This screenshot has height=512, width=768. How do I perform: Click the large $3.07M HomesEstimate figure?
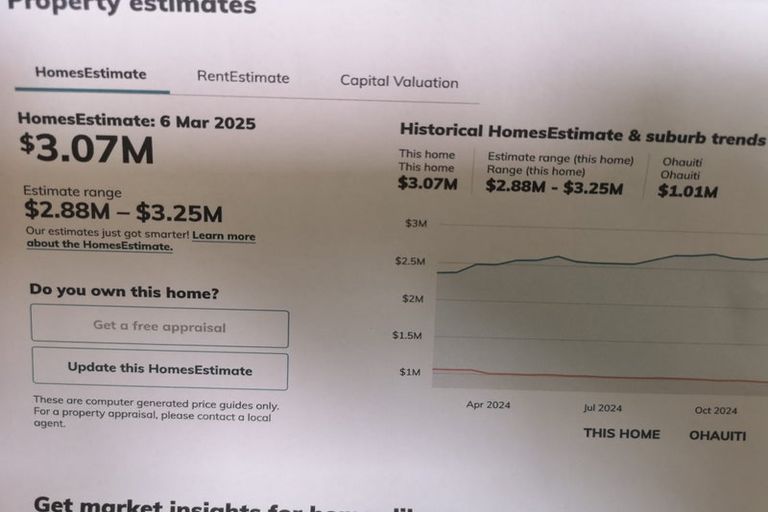87,150
